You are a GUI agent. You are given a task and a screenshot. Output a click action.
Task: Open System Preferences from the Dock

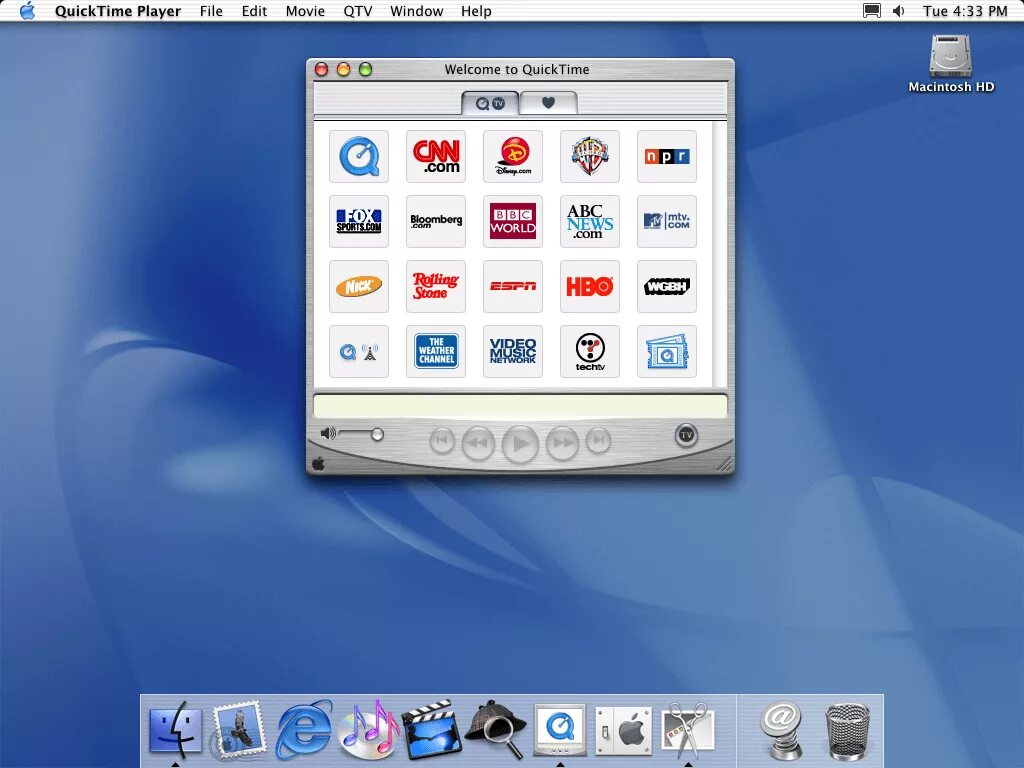point(624,731)
